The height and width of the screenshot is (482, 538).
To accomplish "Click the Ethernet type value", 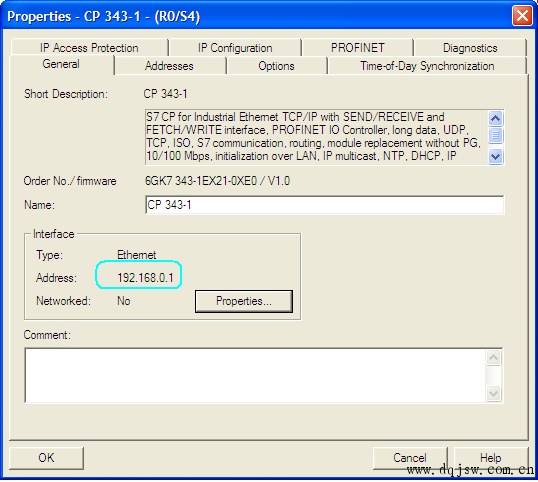I will (x=137, y=255).
